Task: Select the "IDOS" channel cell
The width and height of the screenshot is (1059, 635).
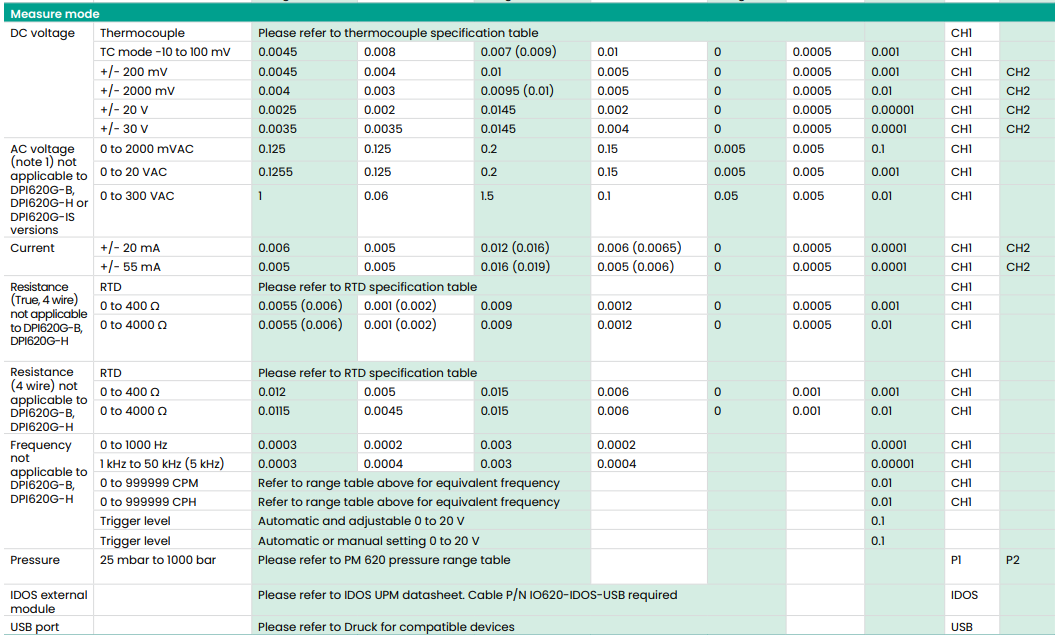Action: [x=964, y=595]
